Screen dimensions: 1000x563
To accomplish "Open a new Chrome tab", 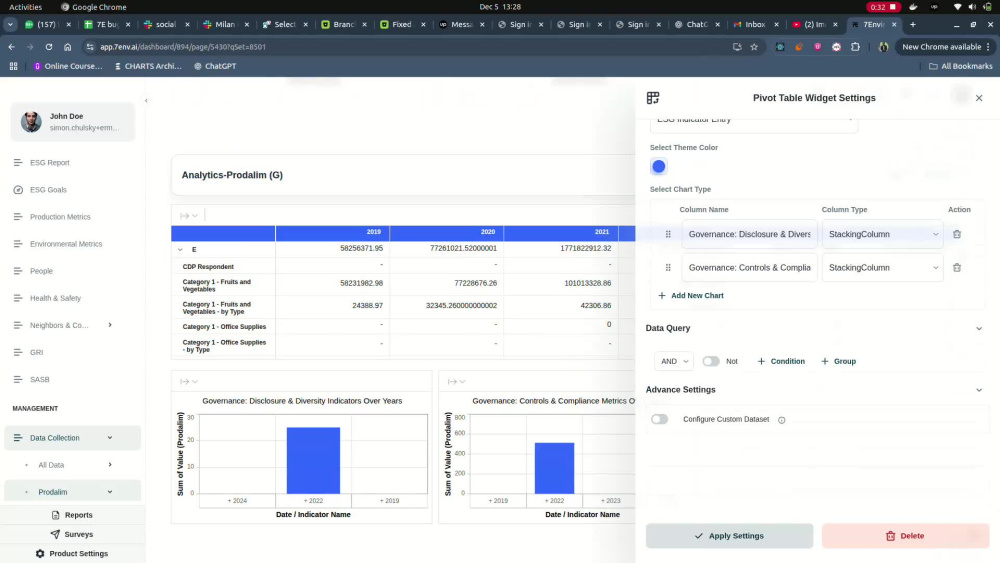I will 913,24.
